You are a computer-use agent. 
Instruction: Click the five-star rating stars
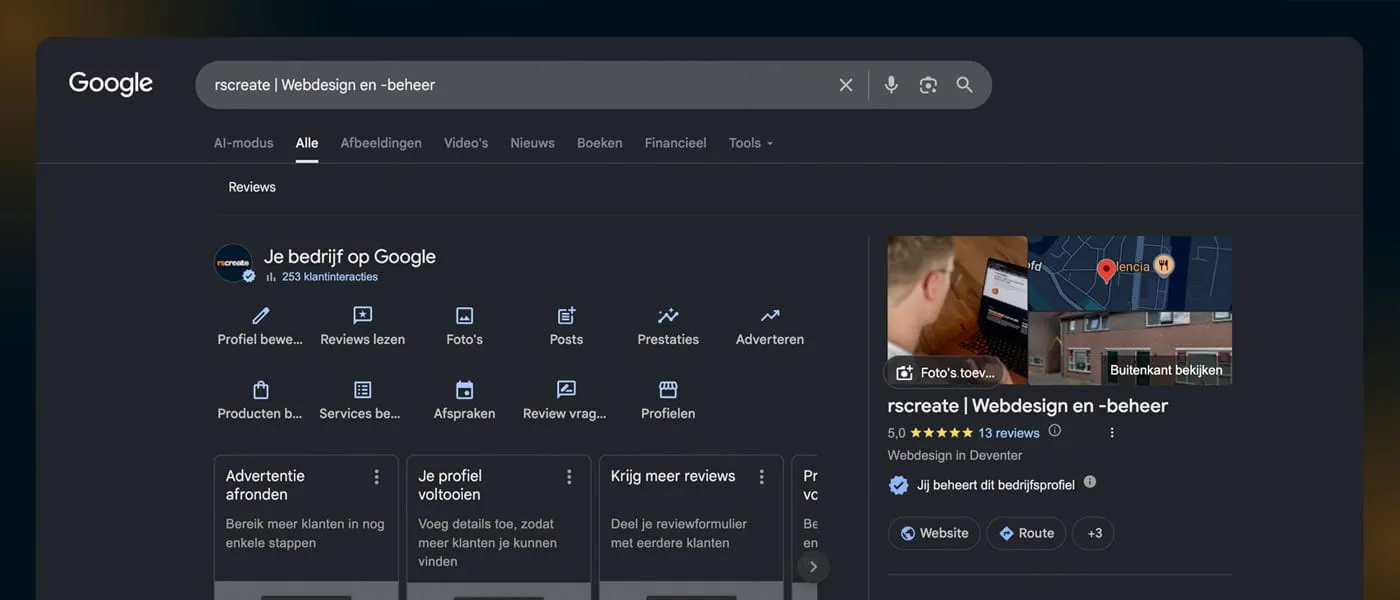(x=941, y=433)
